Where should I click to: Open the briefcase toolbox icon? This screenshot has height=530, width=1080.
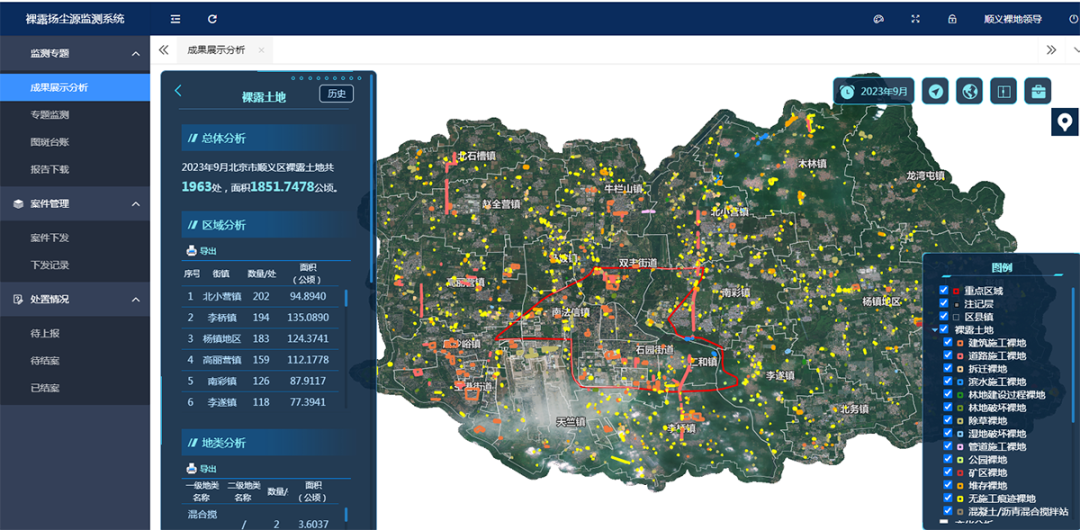pos(1038,91)
